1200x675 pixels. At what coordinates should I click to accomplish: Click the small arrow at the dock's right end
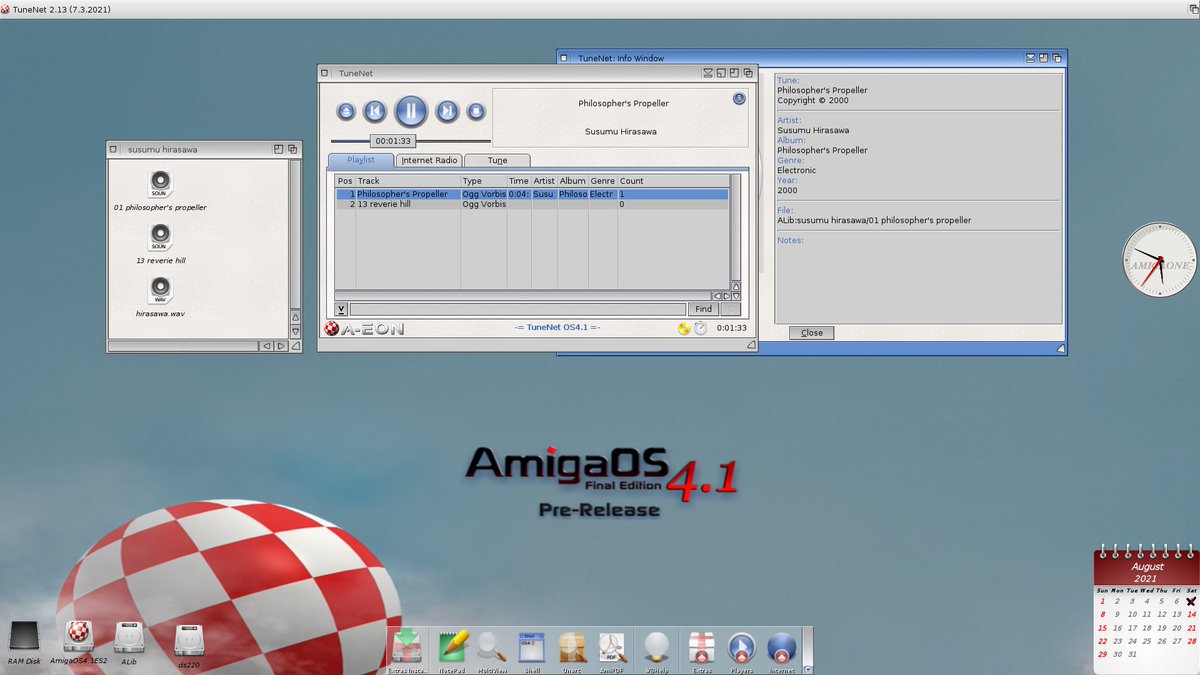coord(808,669)
